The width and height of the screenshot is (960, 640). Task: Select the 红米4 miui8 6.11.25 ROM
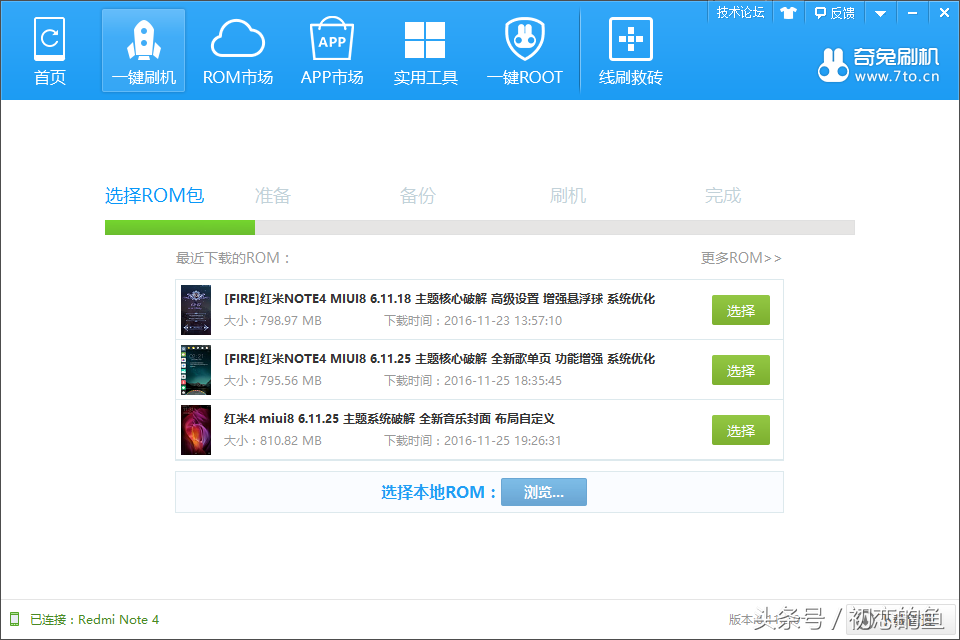[x=740, y=431]
